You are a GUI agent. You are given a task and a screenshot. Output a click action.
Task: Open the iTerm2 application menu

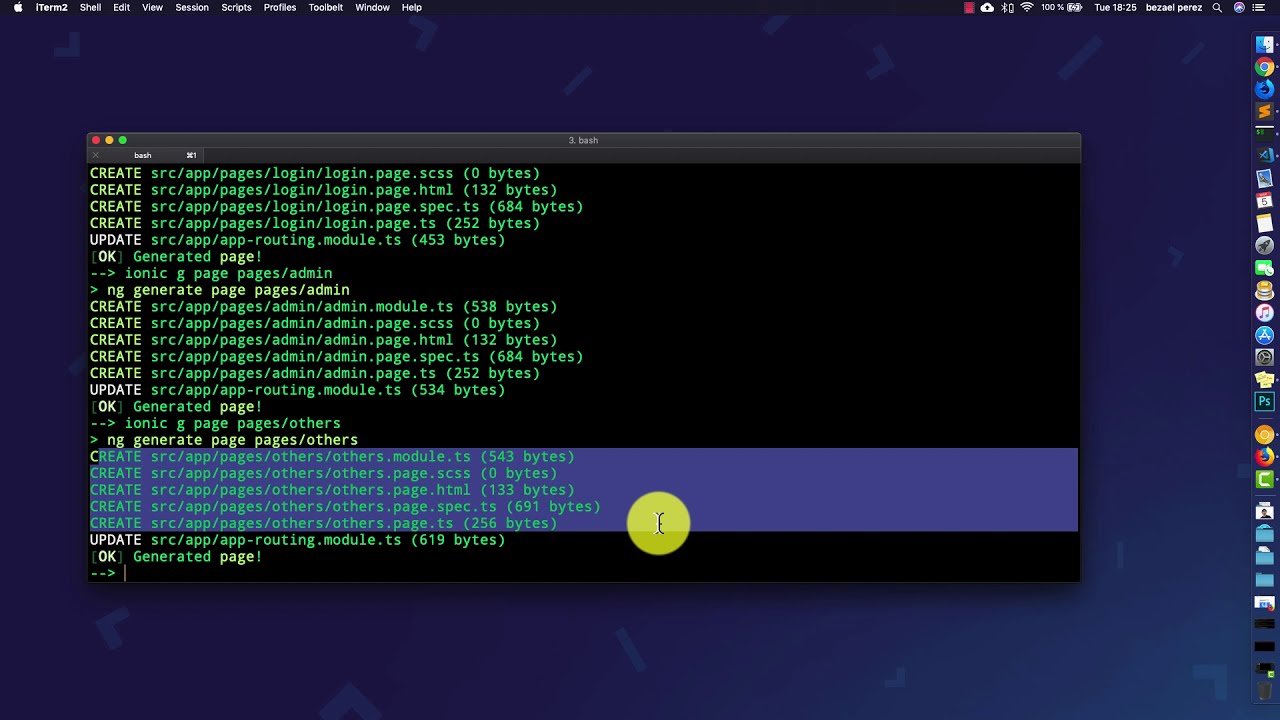point(51,7)
